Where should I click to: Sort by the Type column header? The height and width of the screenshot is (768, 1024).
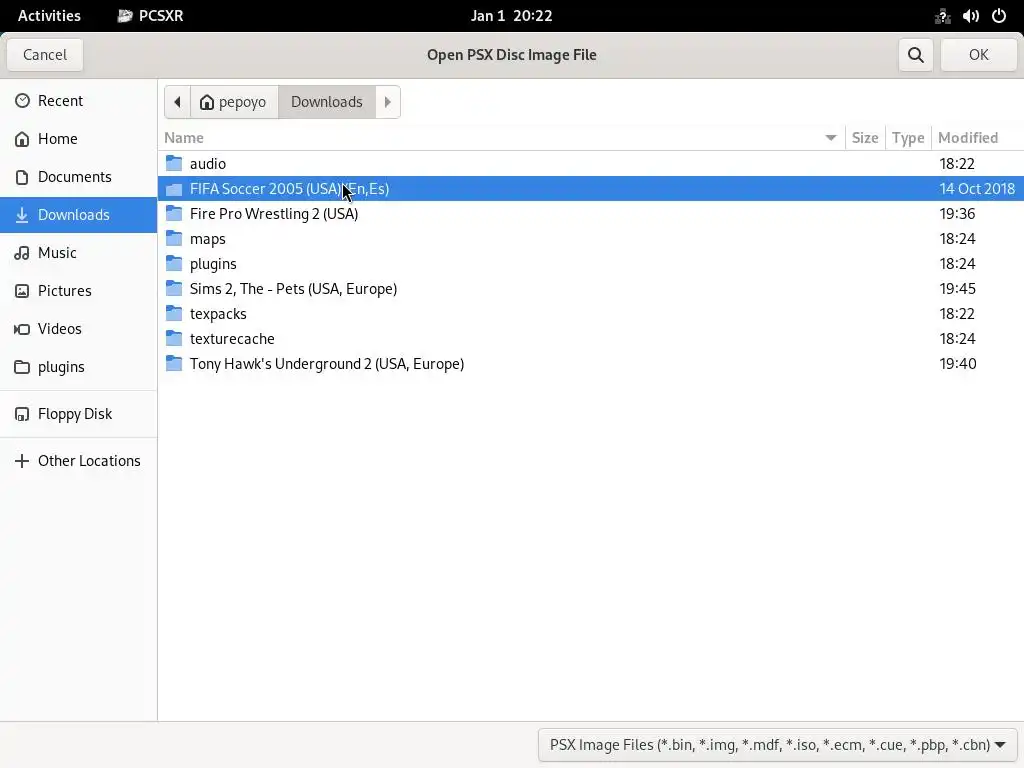908,138
